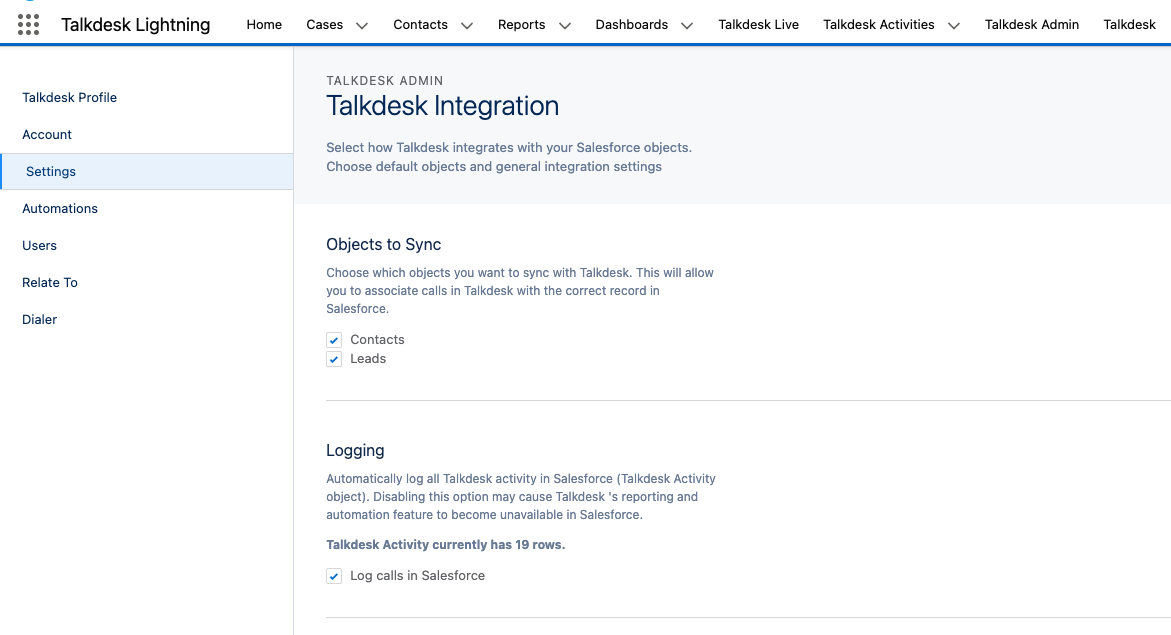Open the Contacts navigation tab
The height and width of the screenshot is (635, 1171).
point(420,25)
